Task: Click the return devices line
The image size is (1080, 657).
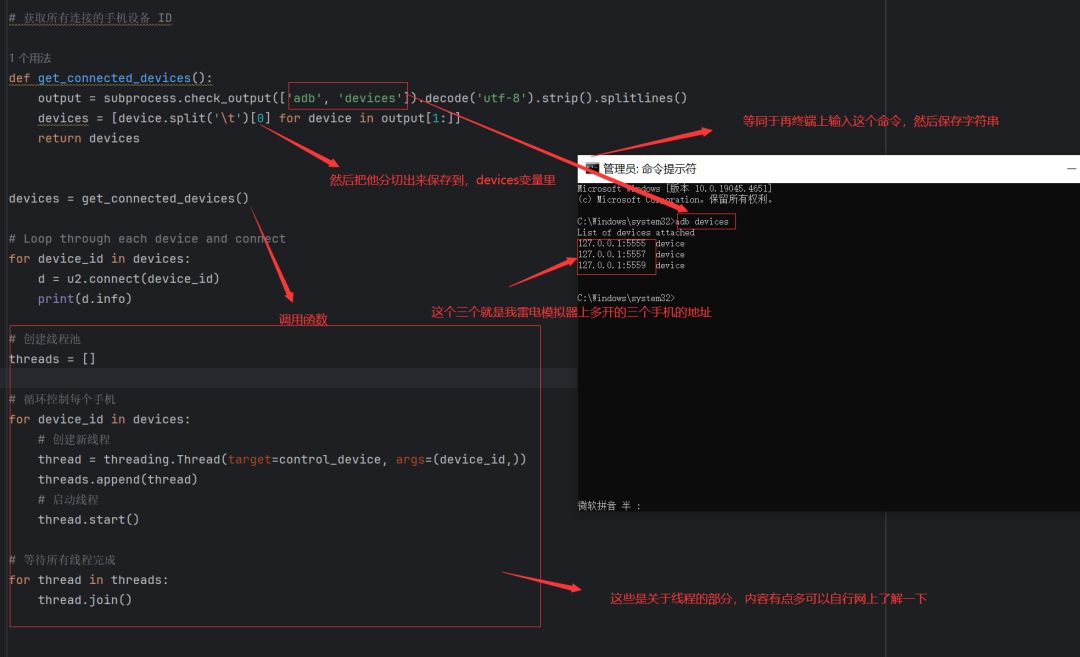Action: coord(89,138)
